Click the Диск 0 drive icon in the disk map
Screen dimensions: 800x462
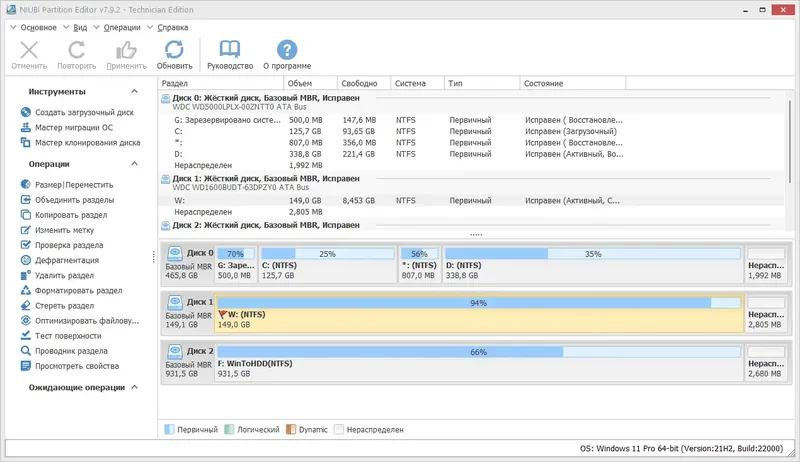(x=175, y=253)
